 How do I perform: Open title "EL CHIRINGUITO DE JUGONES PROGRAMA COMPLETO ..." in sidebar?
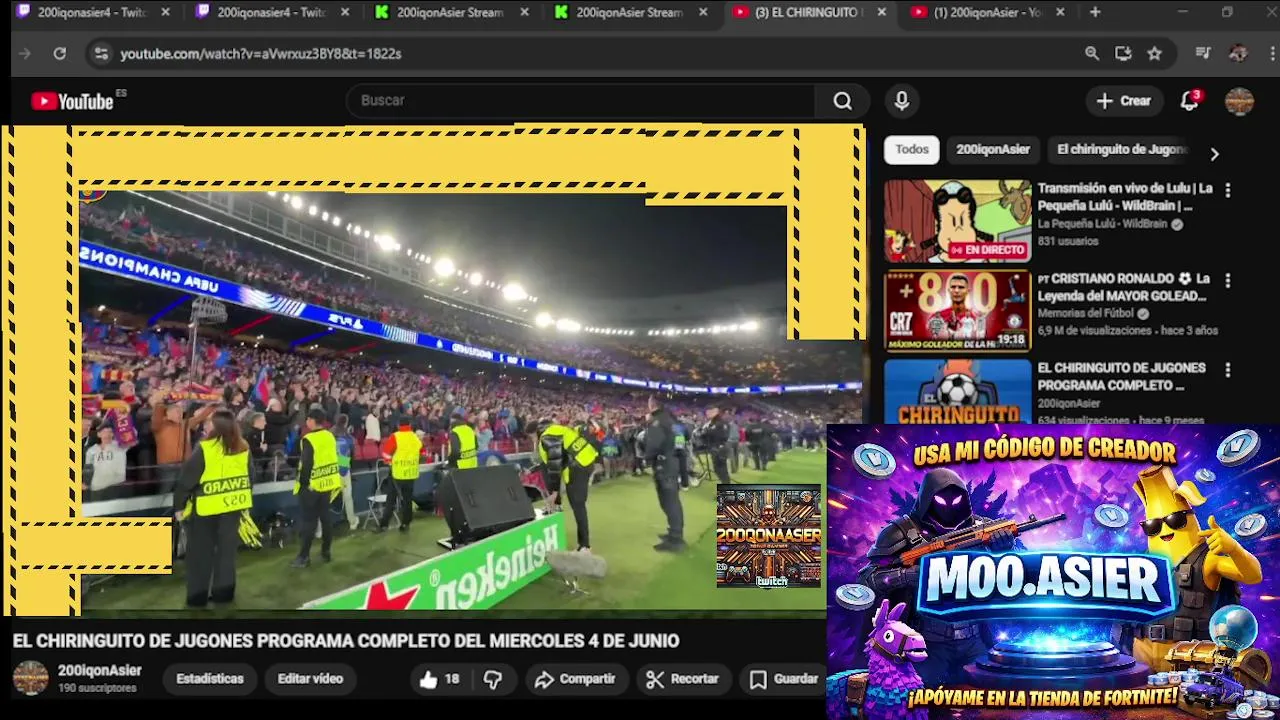coord(1122,376)
